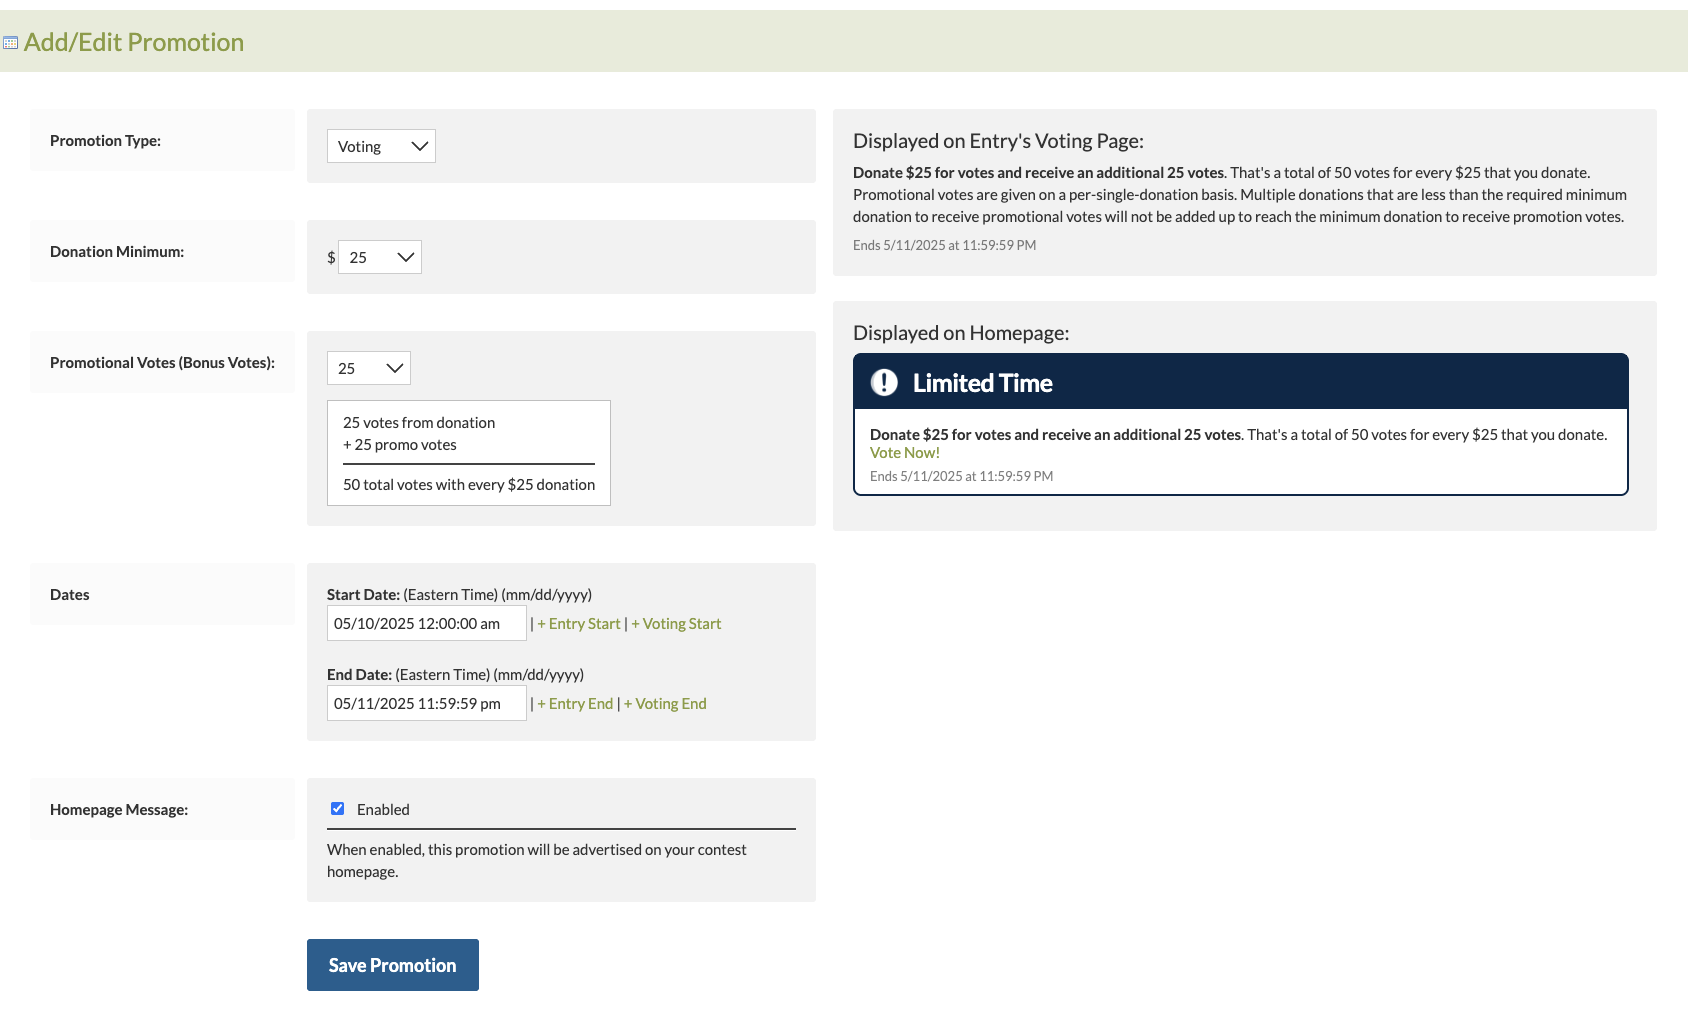The image size is (1688, 1032).
Task: Open the Promotion Type Voting dropdown
Action: [x=381, y=147]
